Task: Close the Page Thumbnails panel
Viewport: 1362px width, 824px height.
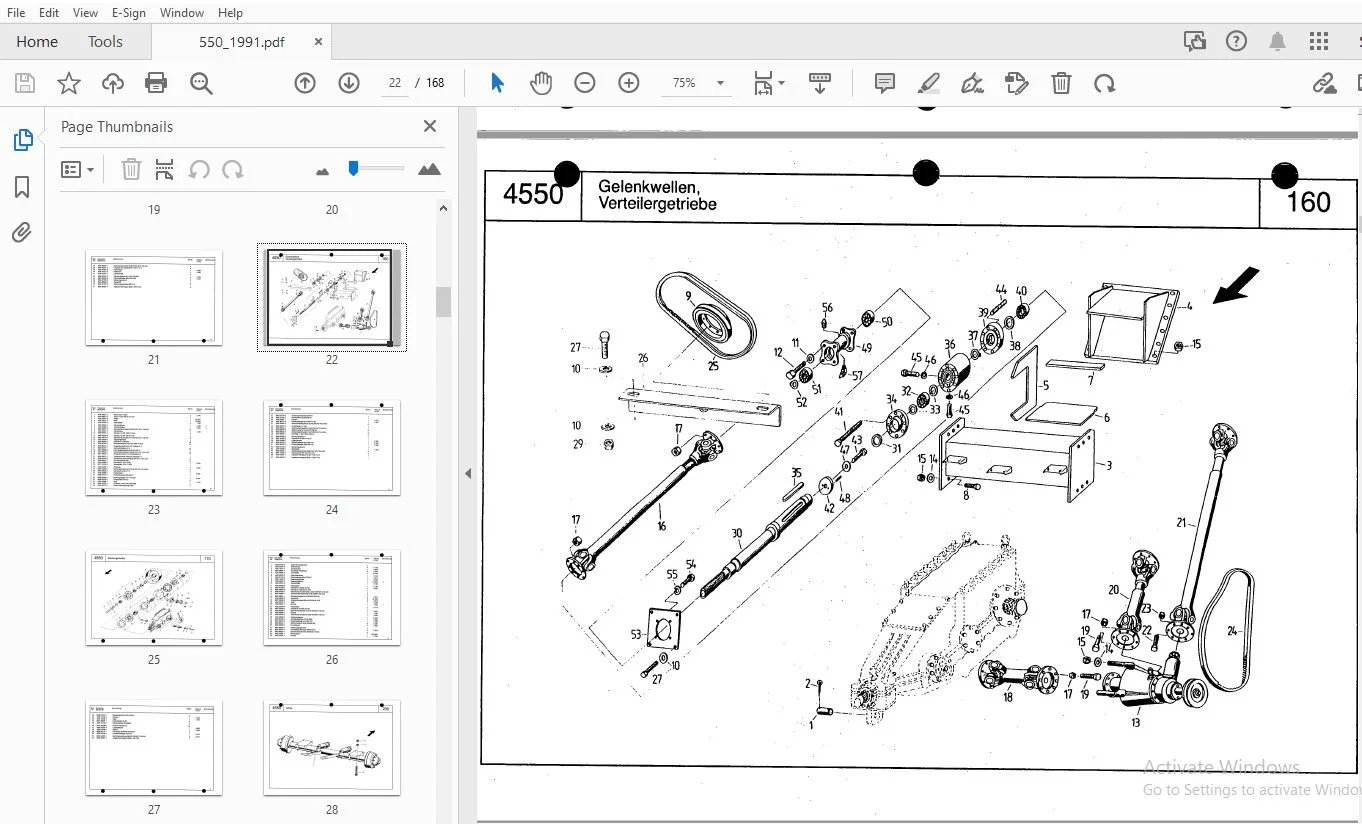Action: [x=430, y=126]
